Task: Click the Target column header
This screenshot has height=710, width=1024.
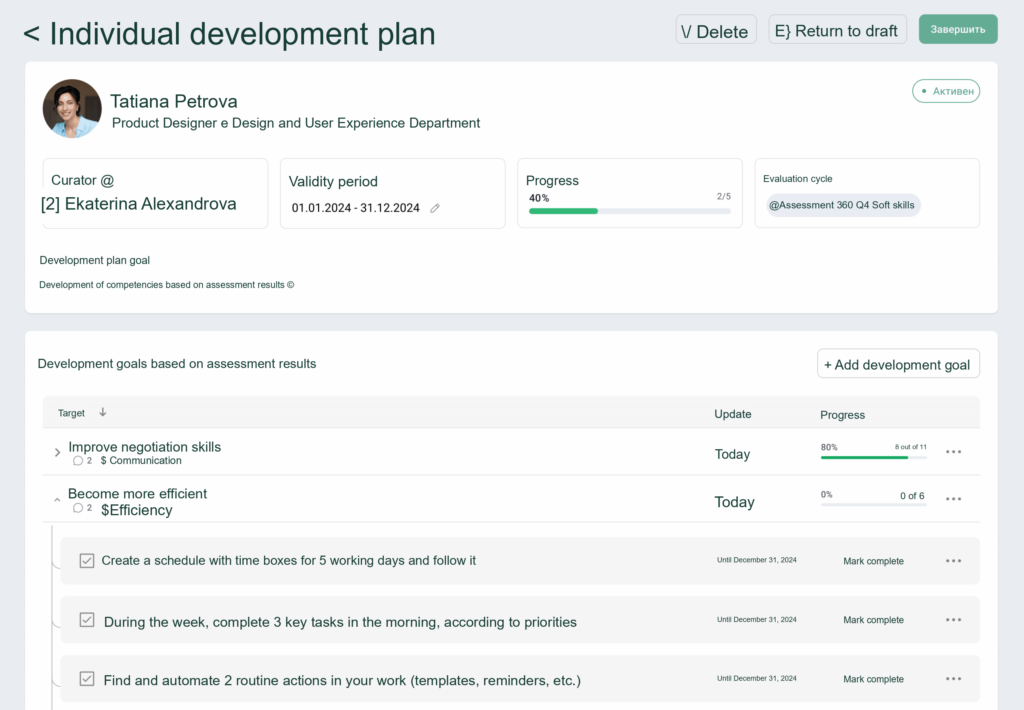Action: click(71, 413)
